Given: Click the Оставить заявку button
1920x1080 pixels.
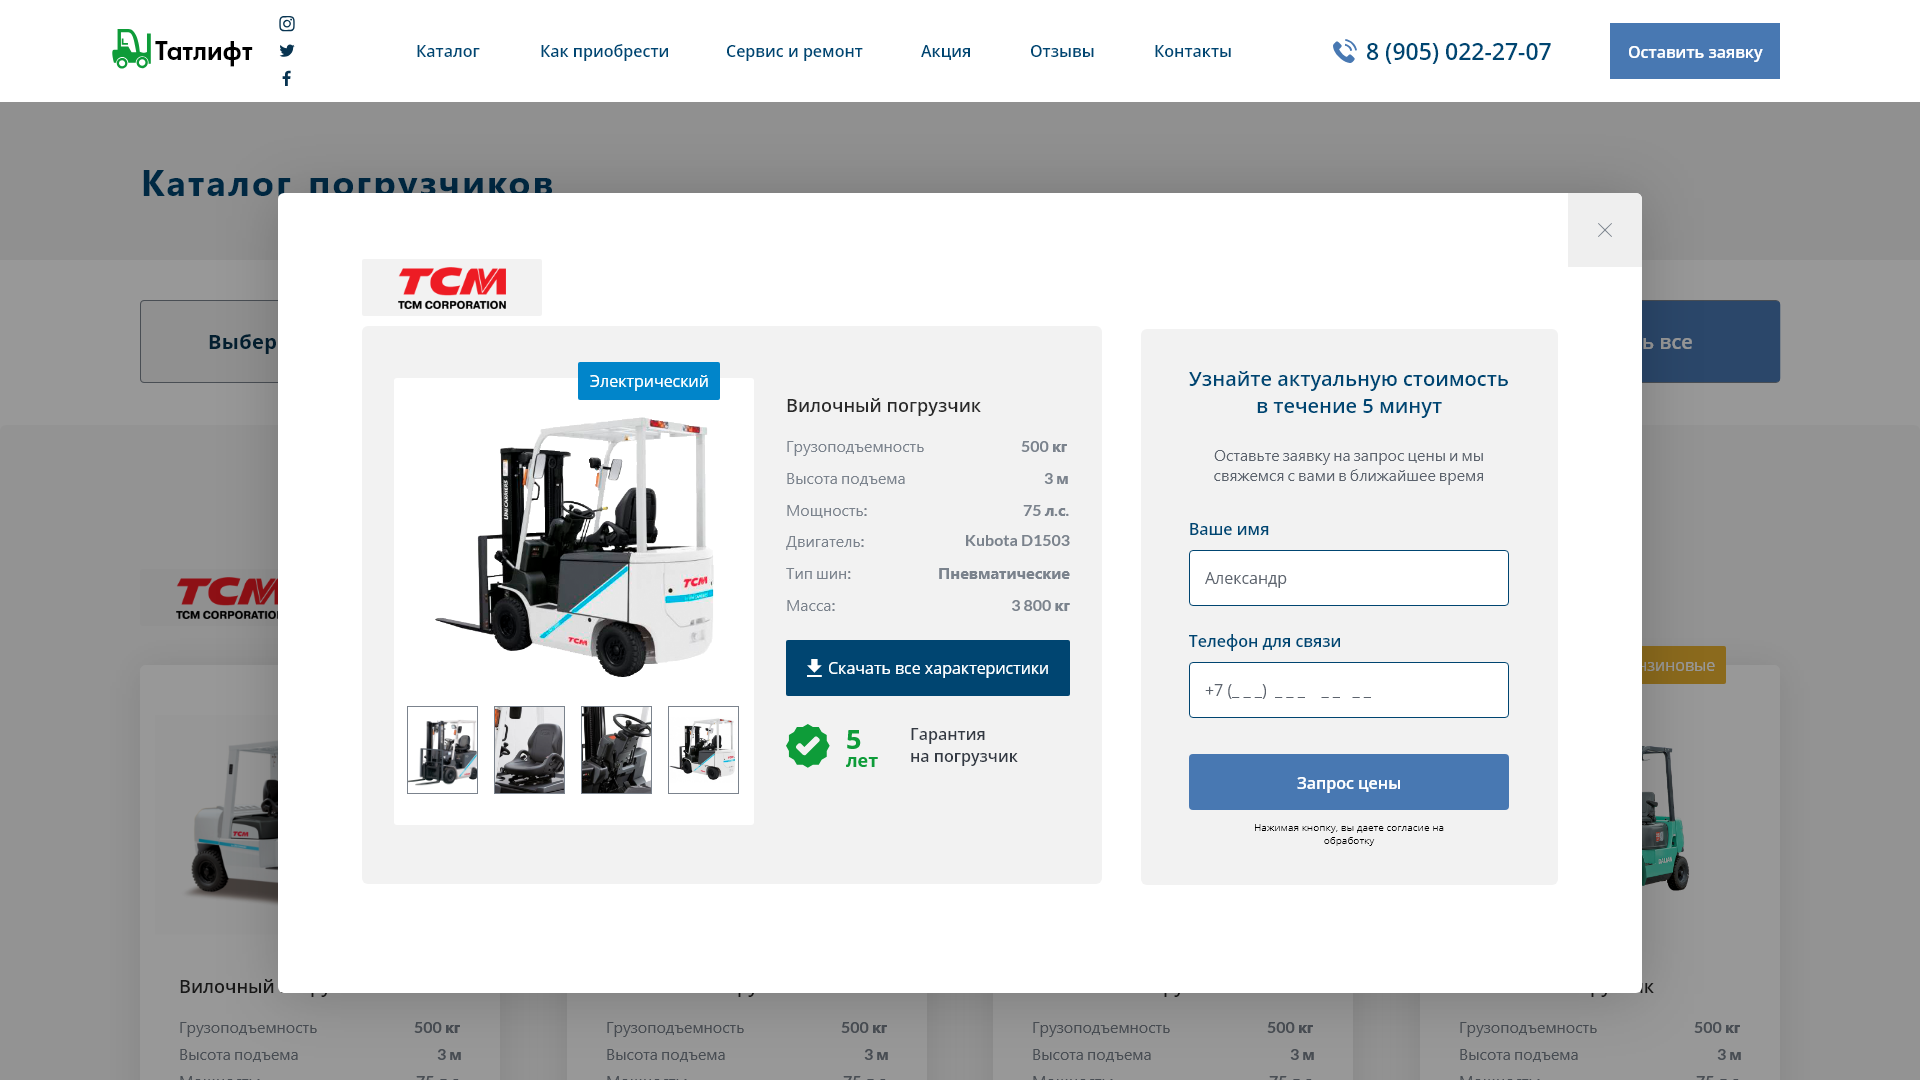Looking at the screenshot, I should pos(1695,51).
